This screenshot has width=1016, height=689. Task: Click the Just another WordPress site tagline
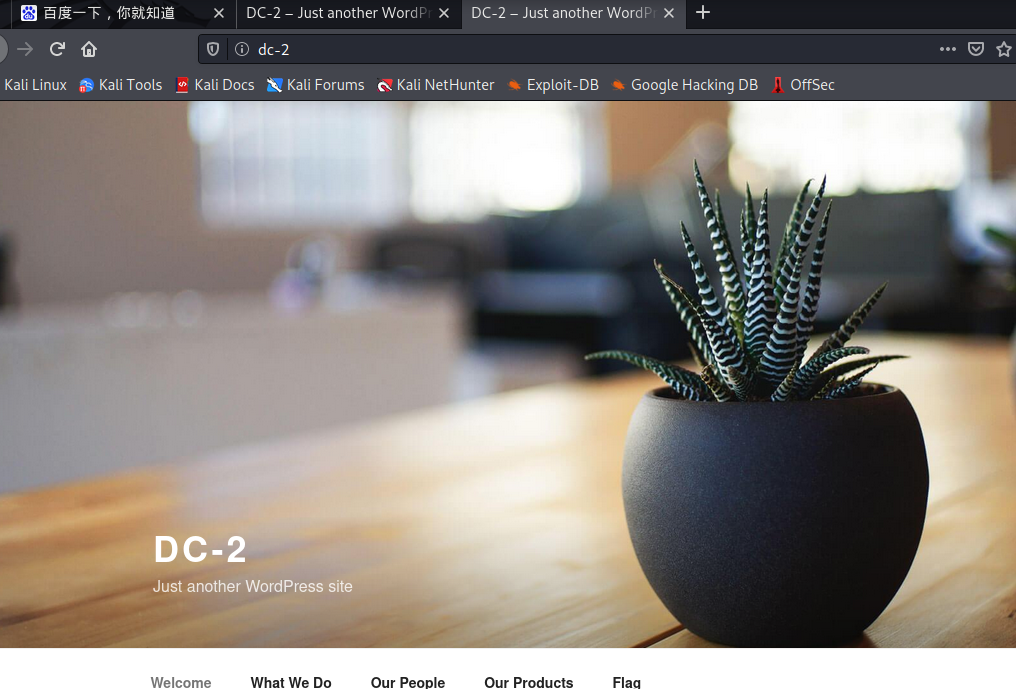tap(253, 587)
